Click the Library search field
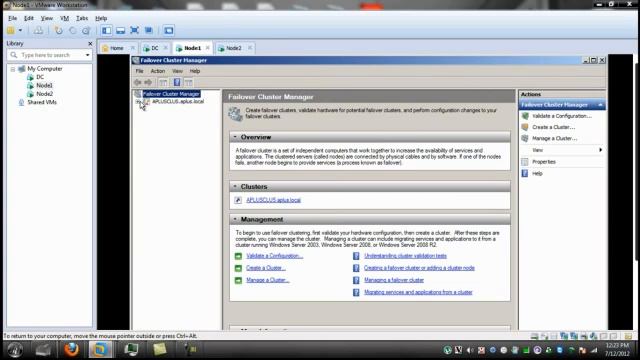Screen dimensions: 640x360 tap(49, 55)
